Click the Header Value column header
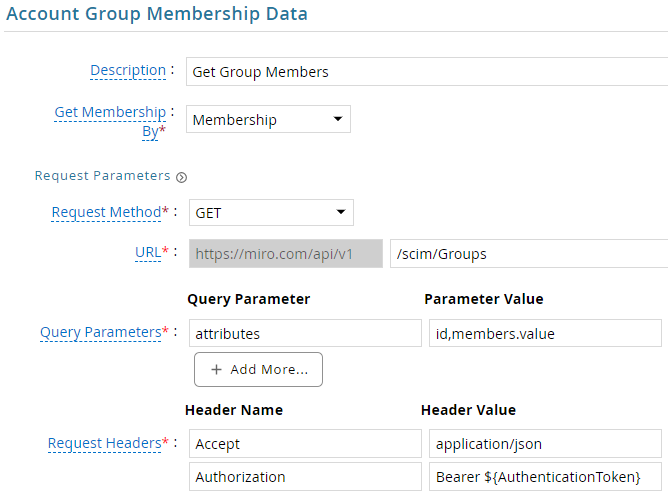This screenshot has width=668, height=494. pyautogui.click(x=468, y=410)
